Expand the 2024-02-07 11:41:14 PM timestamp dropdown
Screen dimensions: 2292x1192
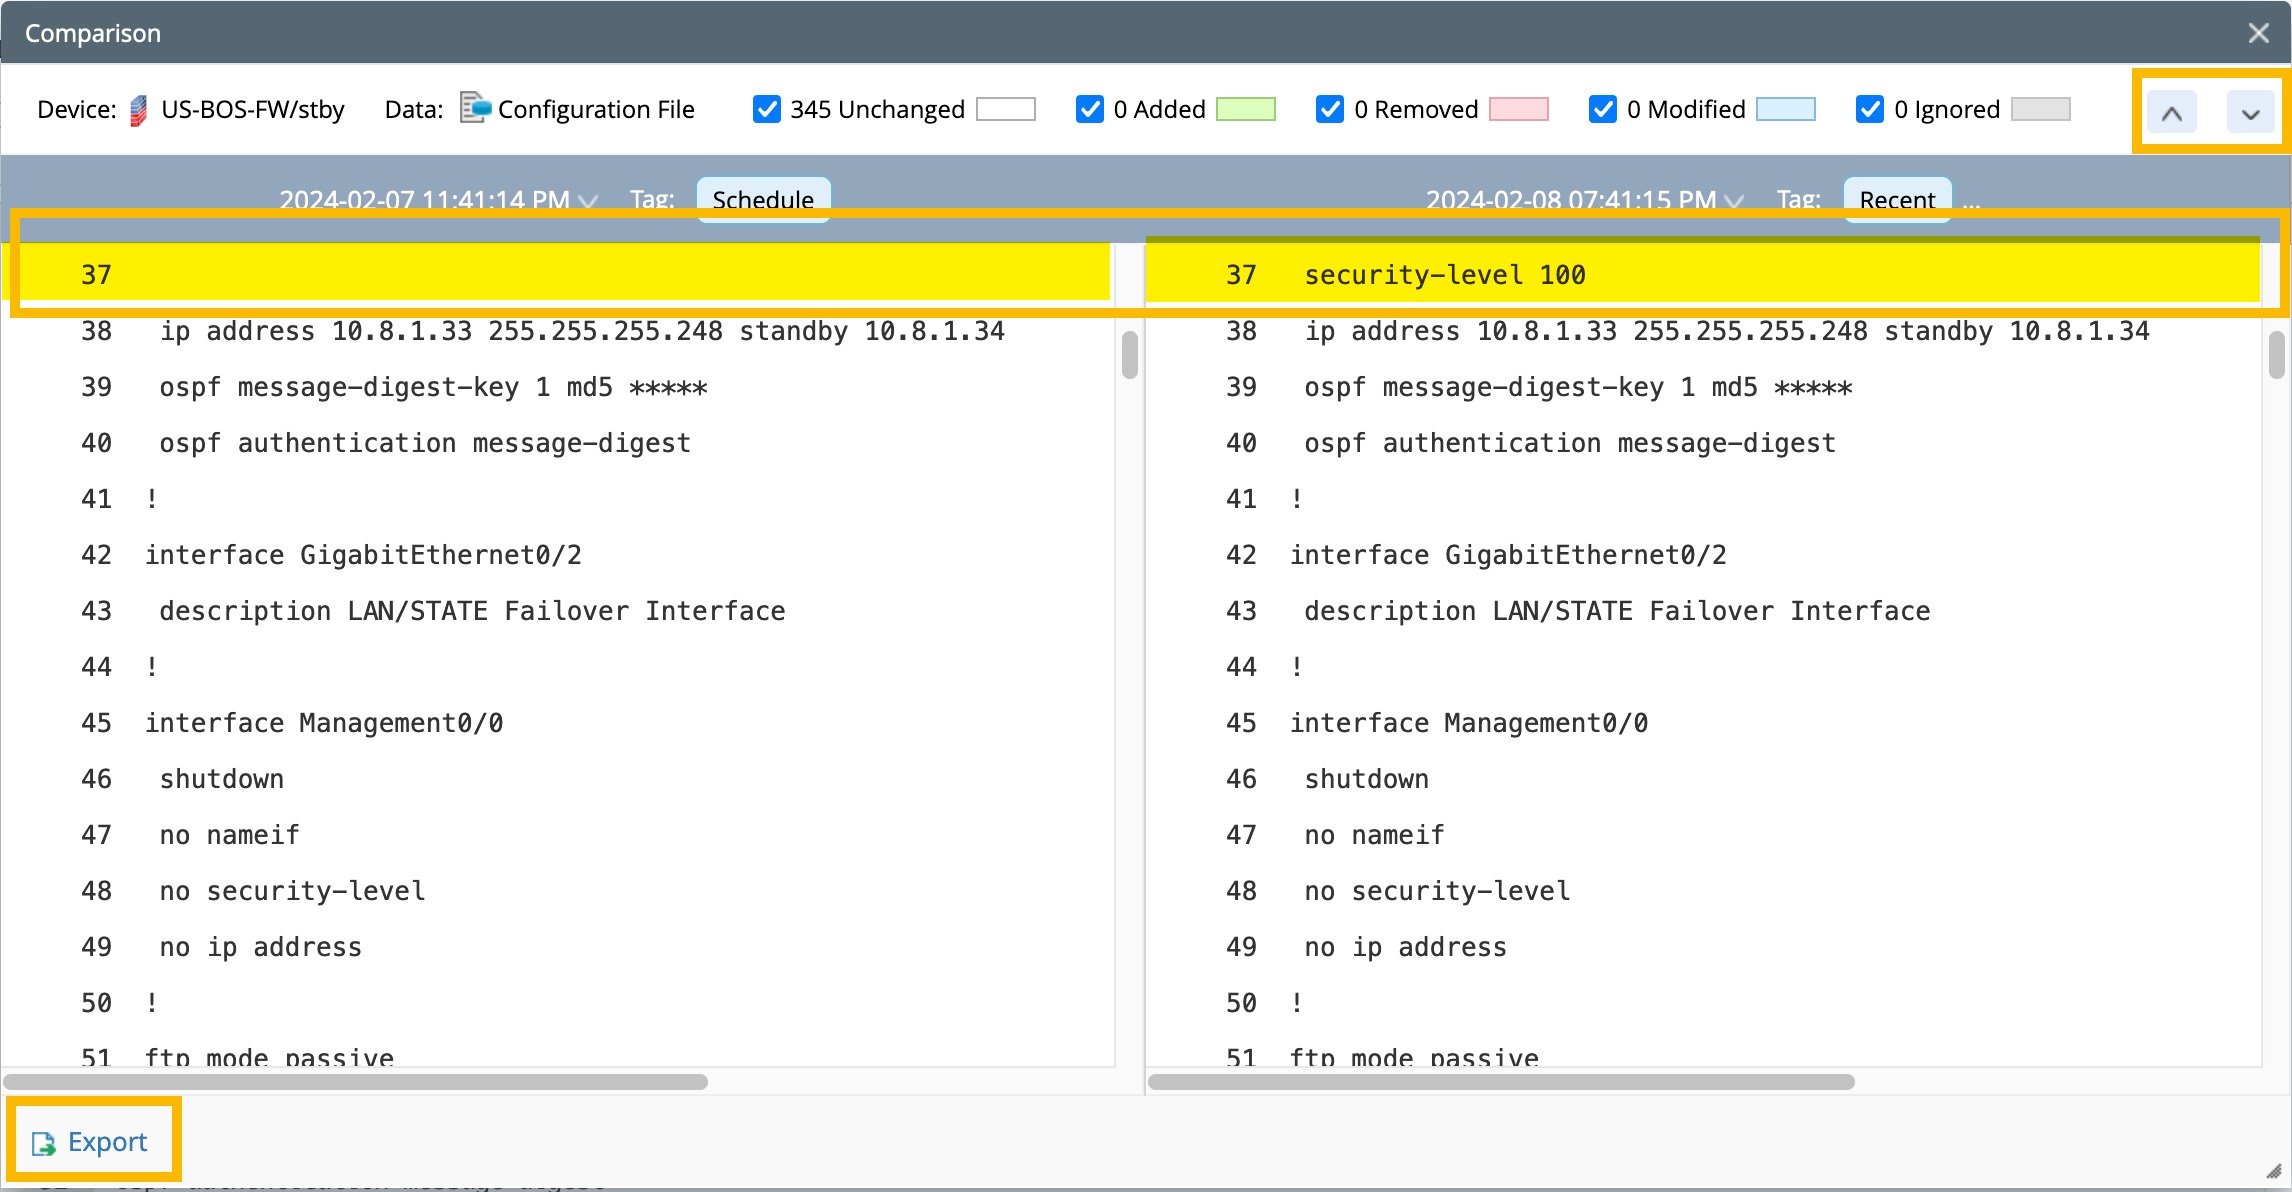pos(588,201)
